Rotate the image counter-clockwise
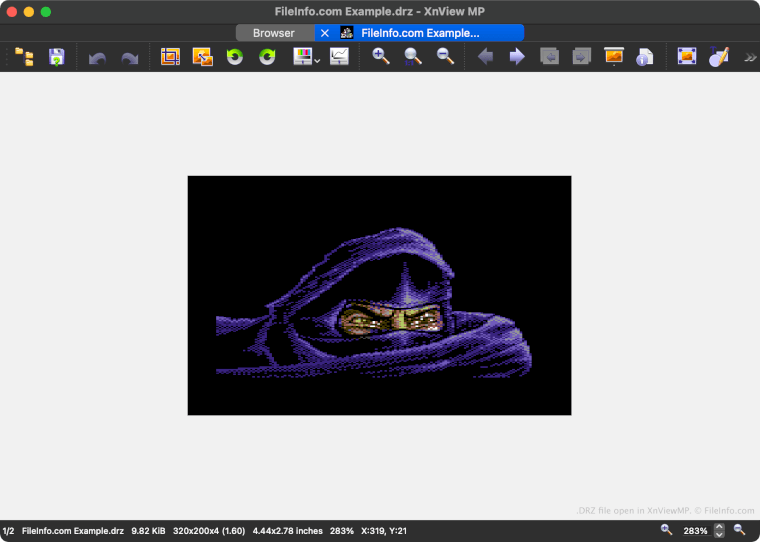The image size is (760, 542). [235, 57]
